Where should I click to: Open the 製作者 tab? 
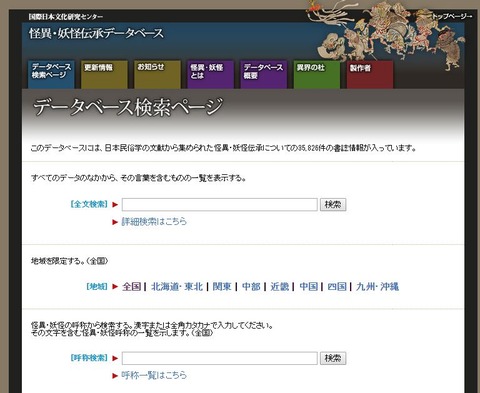coord(370,74)
